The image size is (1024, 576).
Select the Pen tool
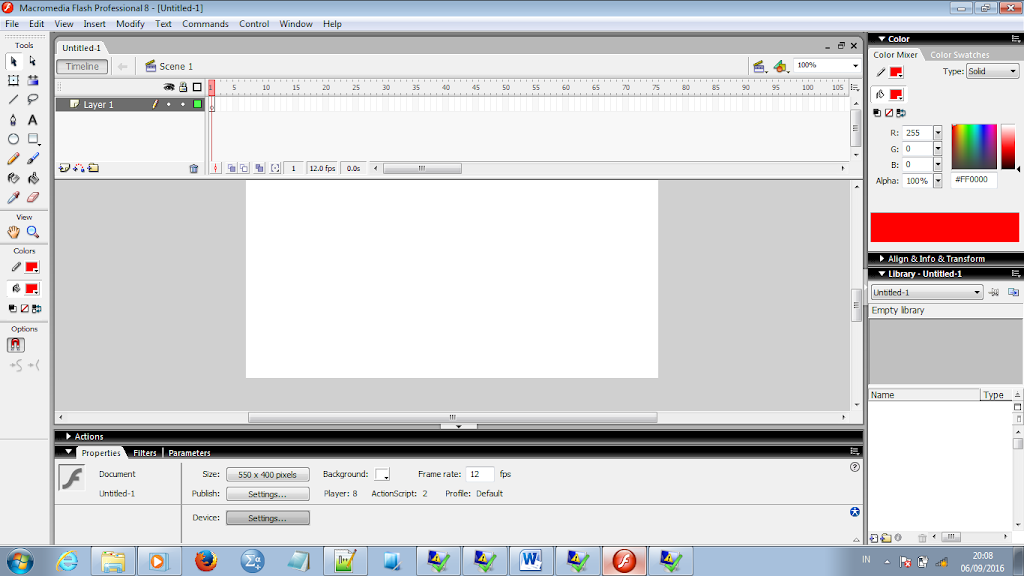click(x=13, y=120)
